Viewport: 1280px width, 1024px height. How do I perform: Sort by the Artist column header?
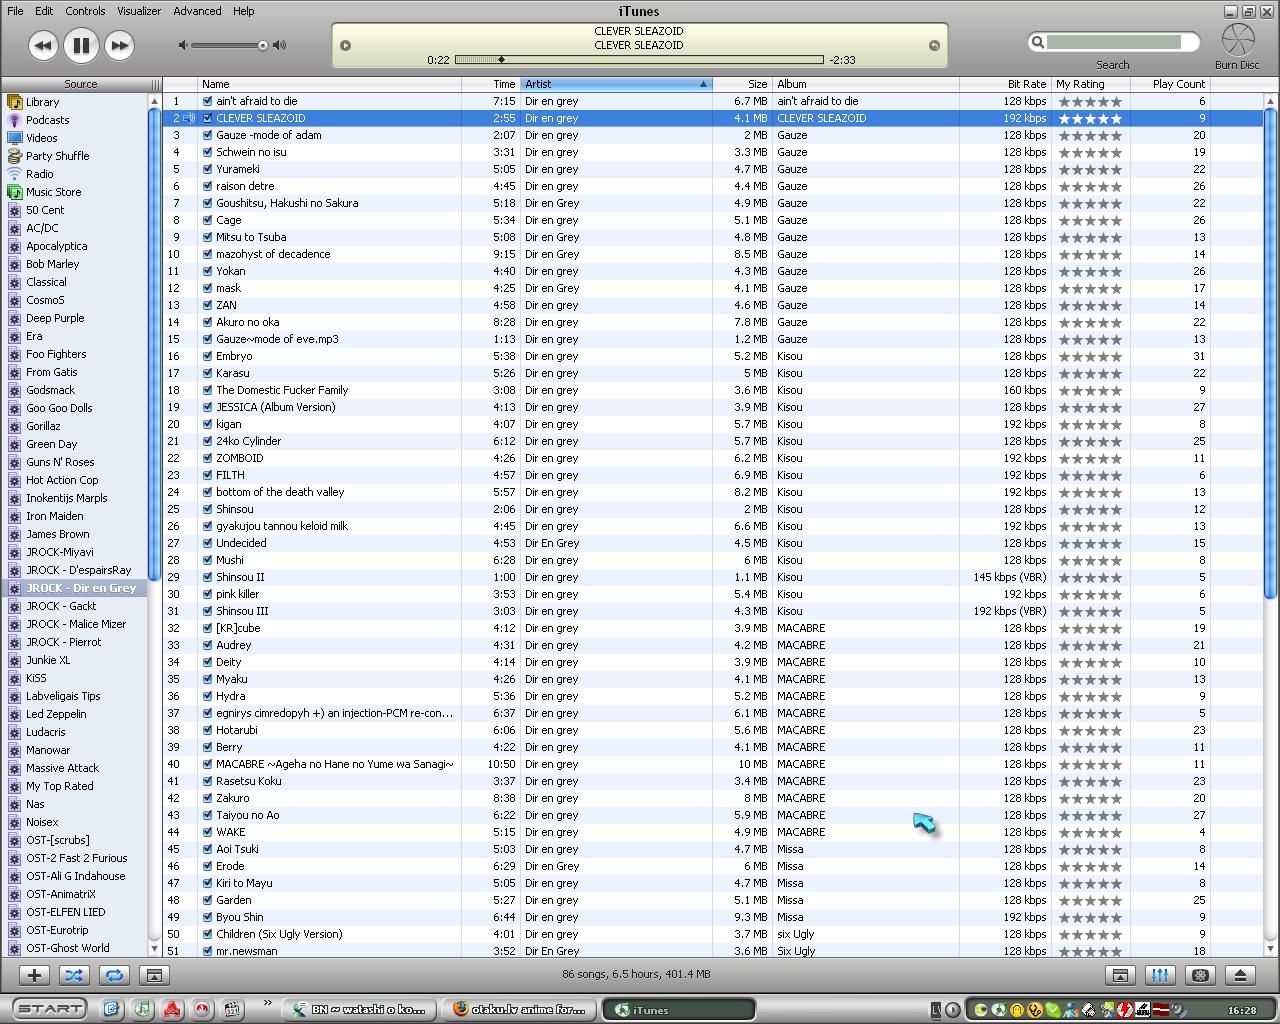[x=616, y=84]
